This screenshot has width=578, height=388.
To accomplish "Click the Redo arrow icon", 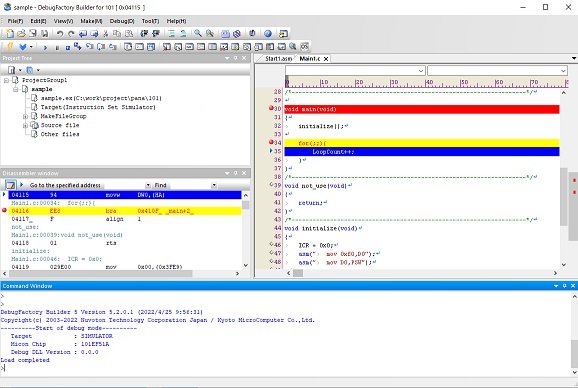I will coord(71,34).
